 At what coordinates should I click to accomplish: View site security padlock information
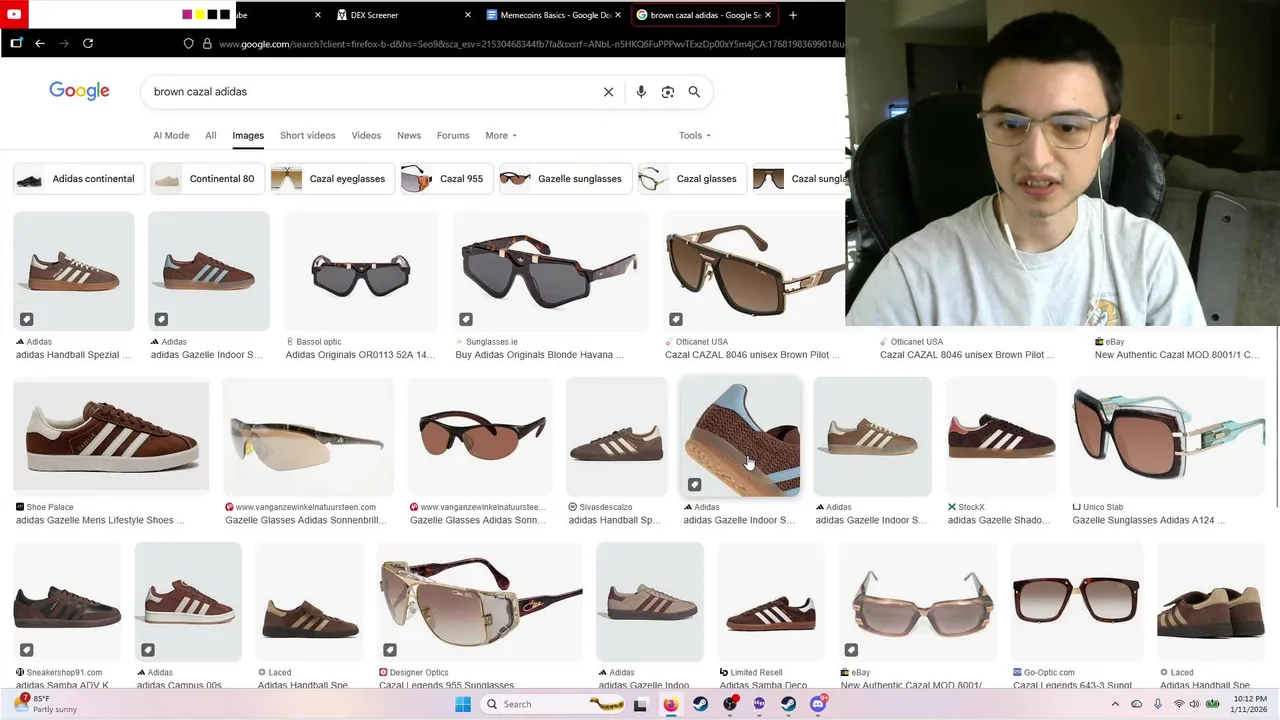coord(207,44)
